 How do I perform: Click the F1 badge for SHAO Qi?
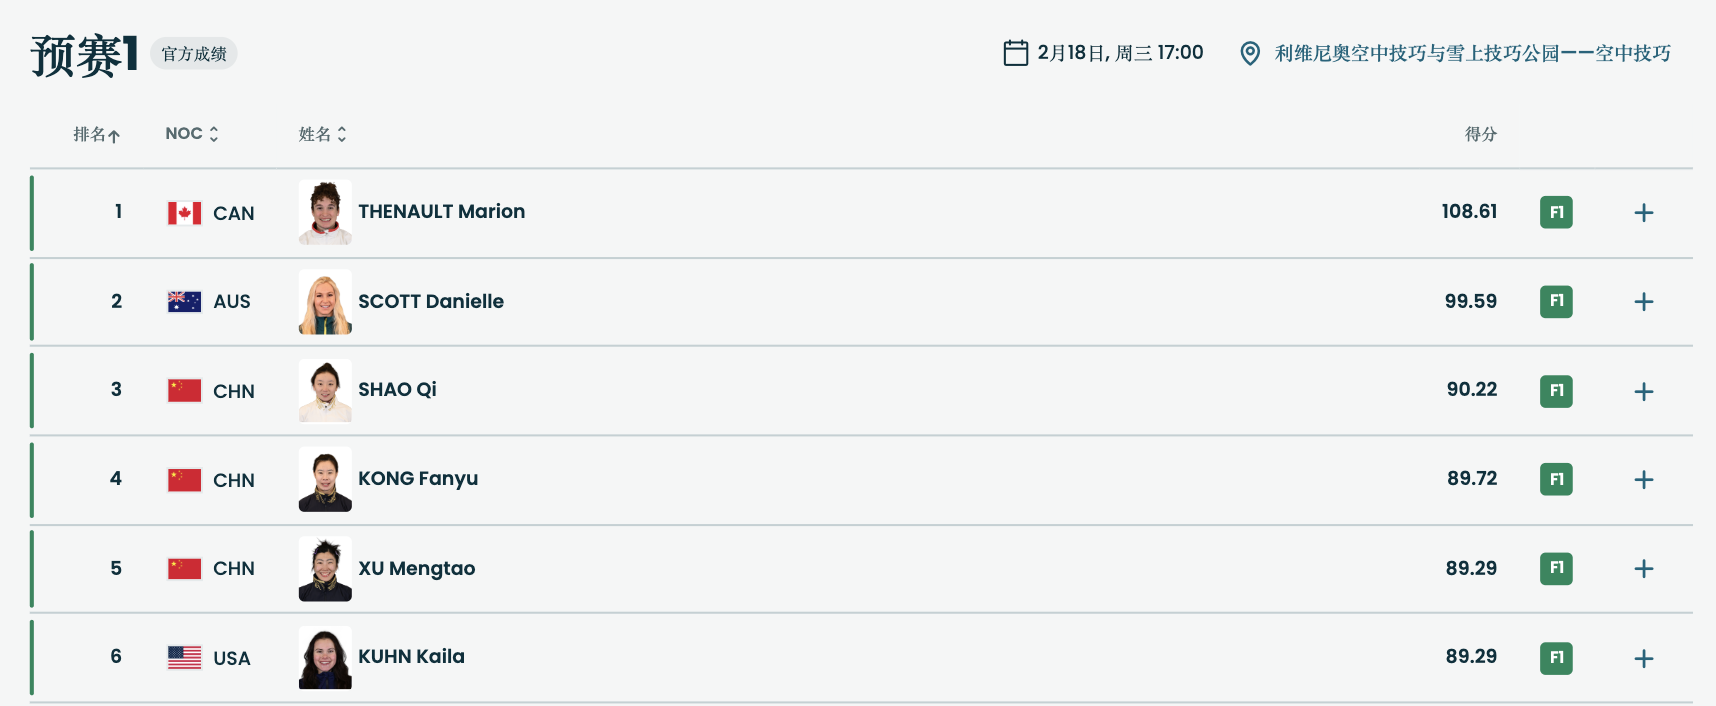tap(1556, 391)
